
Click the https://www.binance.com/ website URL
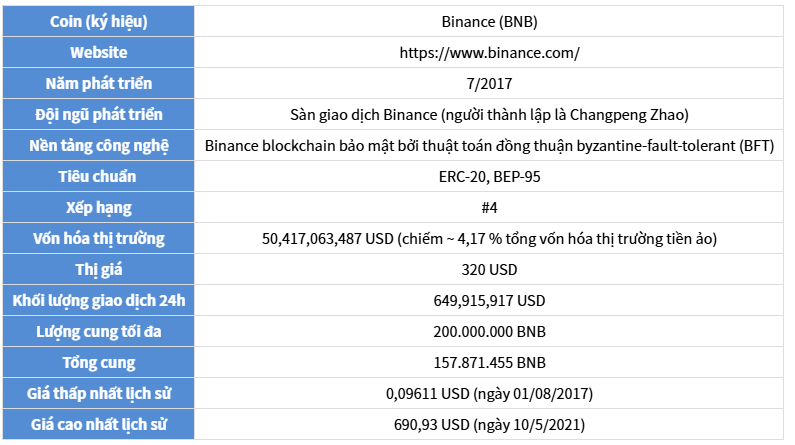488,53
